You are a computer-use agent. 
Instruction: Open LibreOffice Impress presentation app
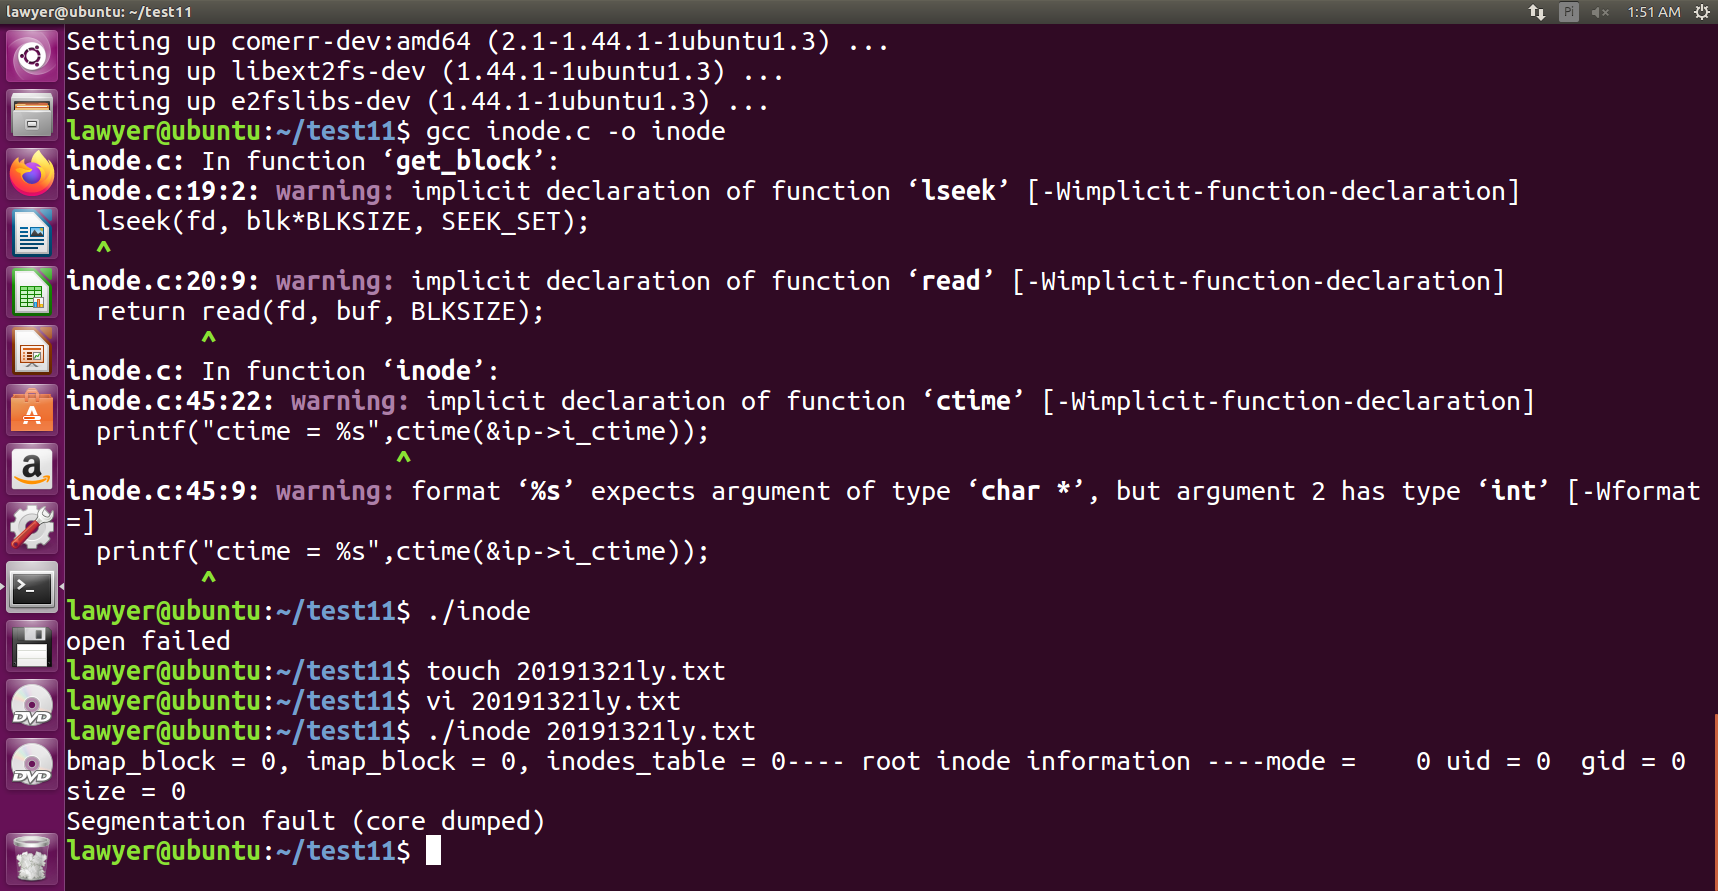tap(32, 351)
